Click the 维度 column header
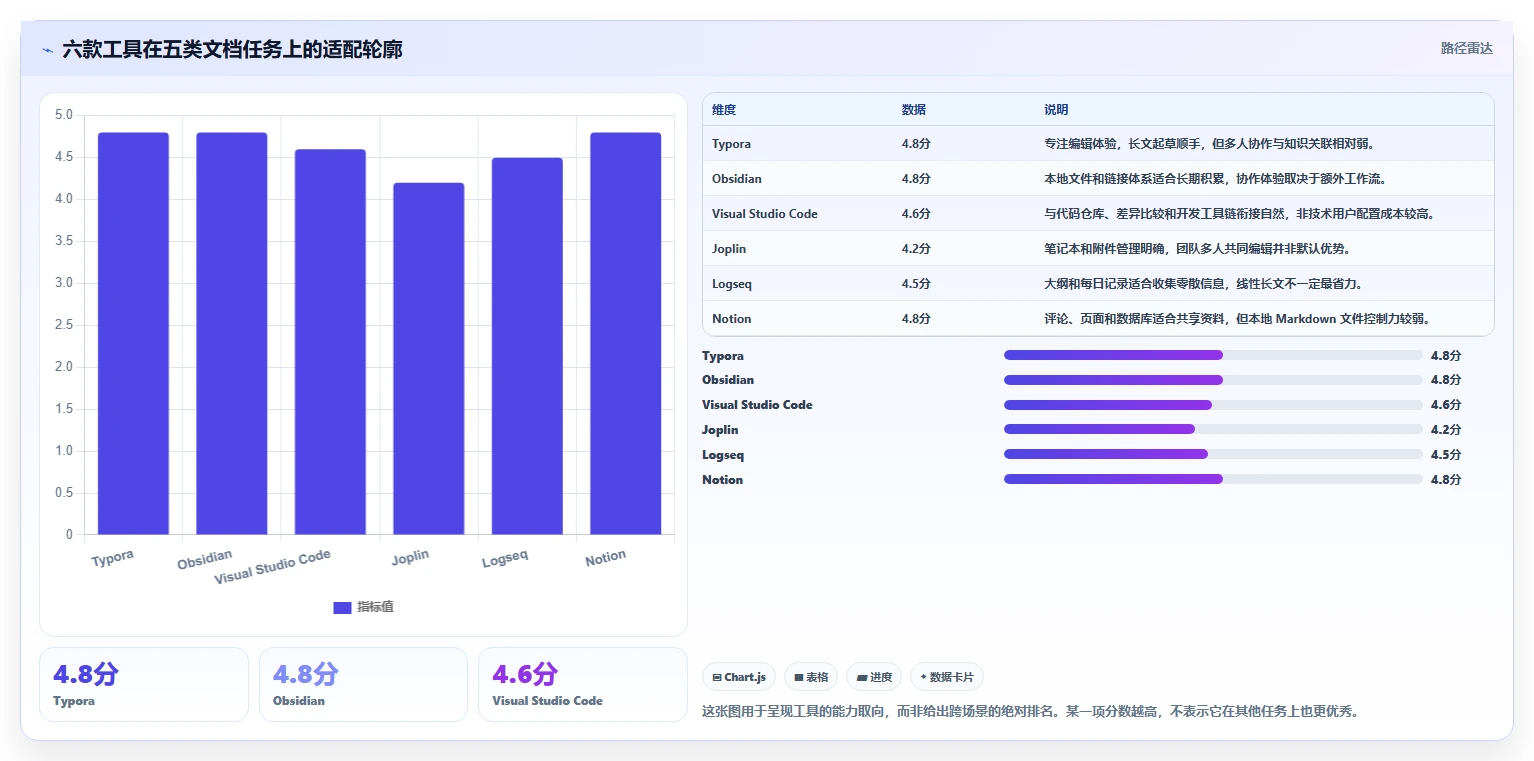 pyautogui.click(x=724, y=110)
